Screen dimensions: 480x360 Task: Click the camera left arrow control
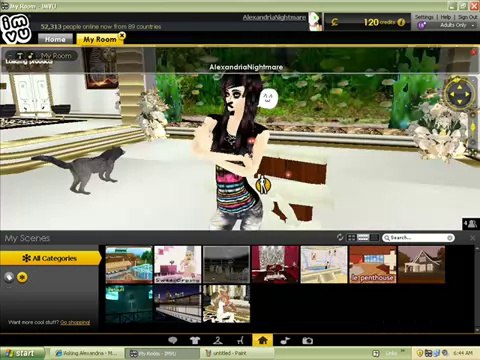[x=452, y=94]
